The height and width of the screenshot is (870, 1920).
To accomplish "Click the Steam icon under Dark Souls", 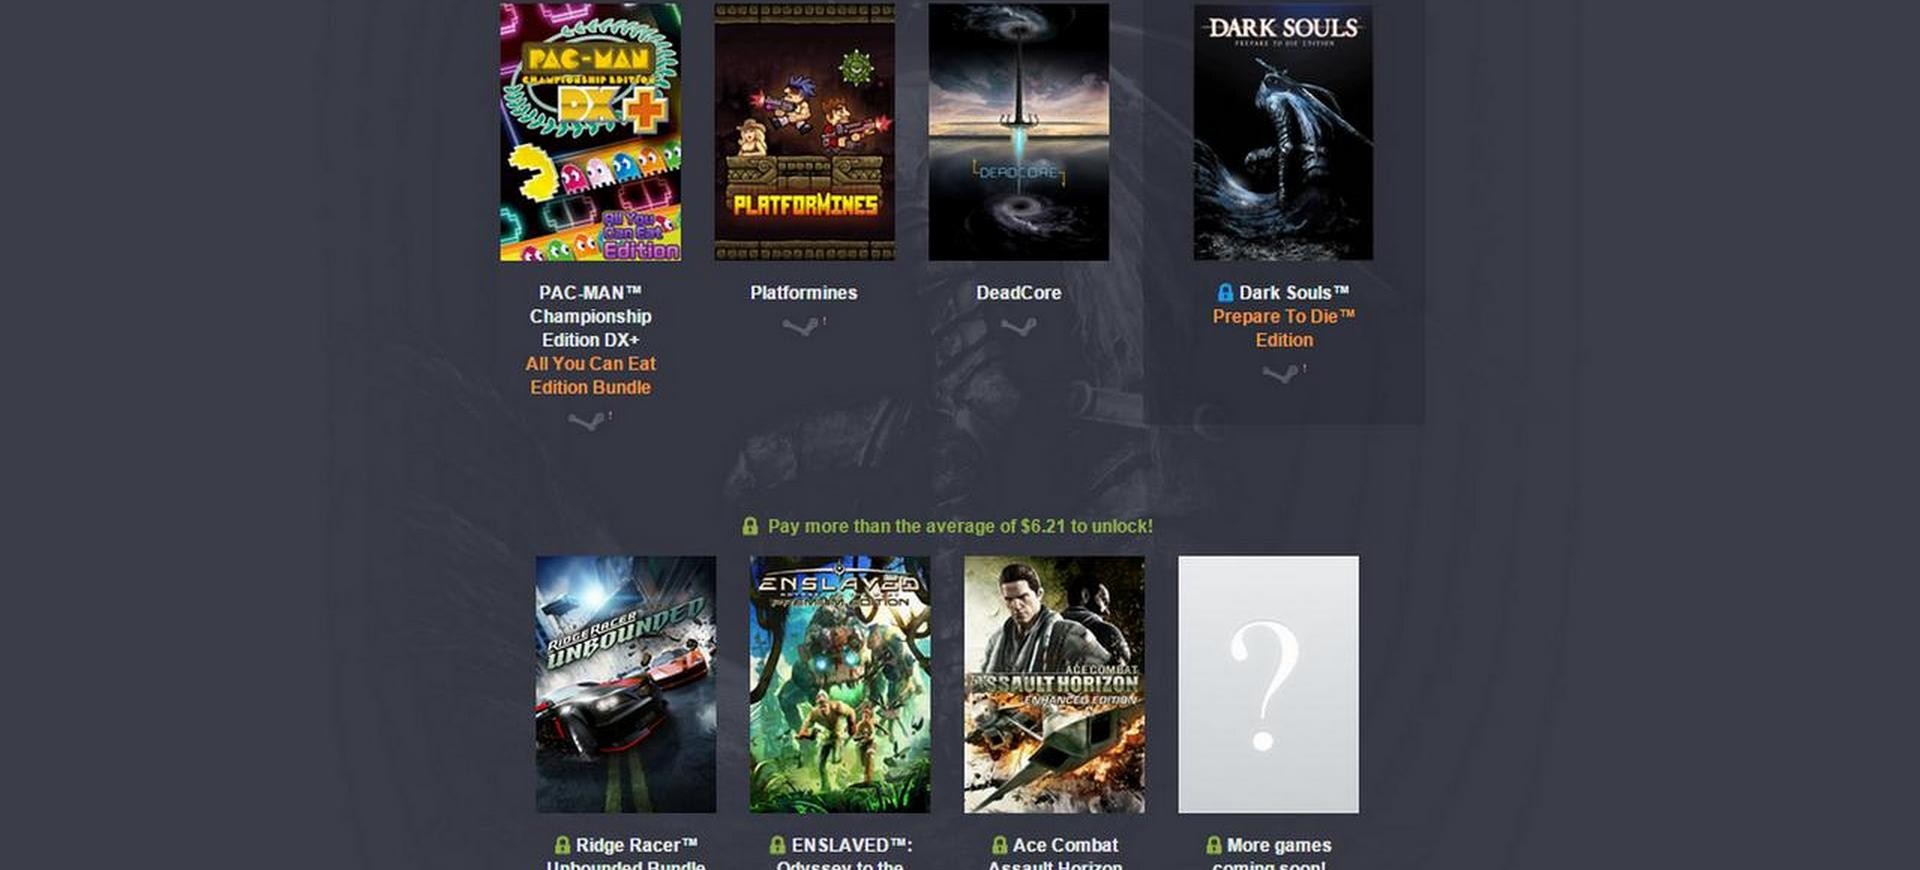I will pos(1281,373).
